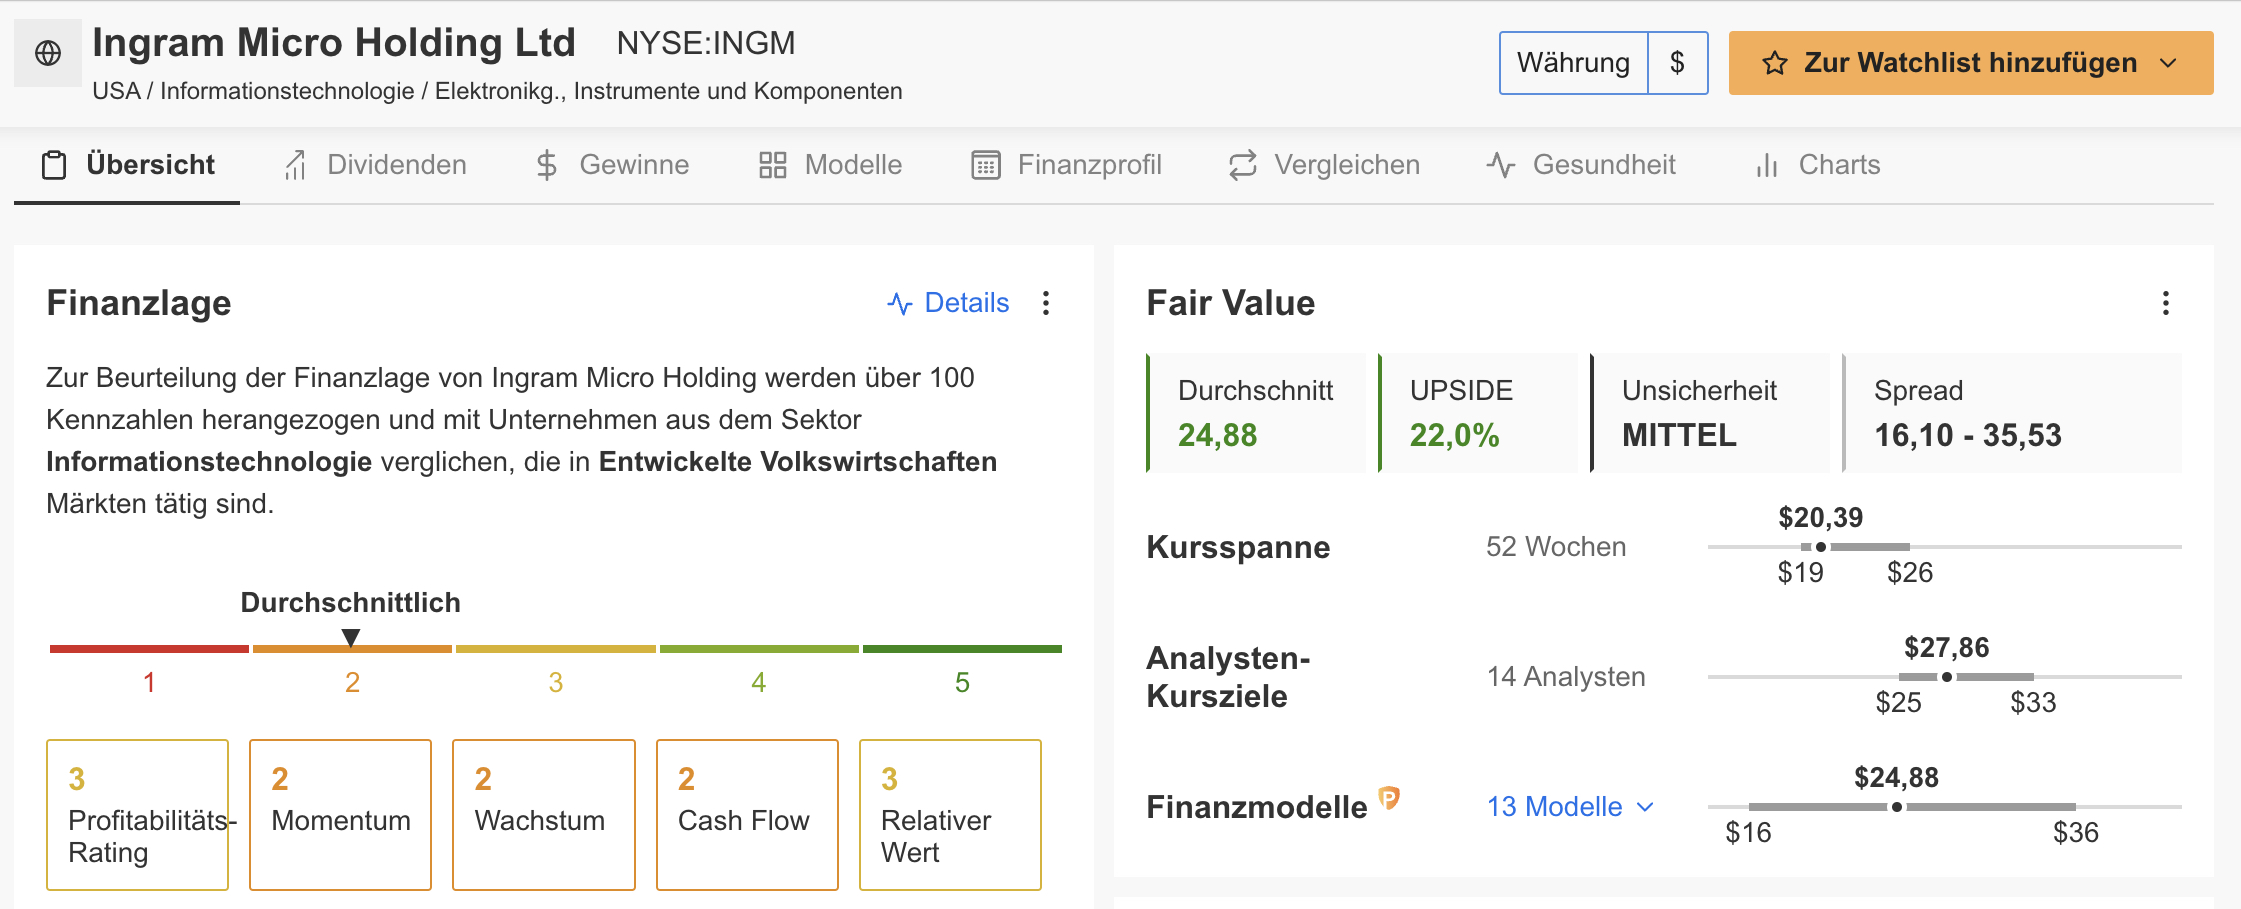The height and width of the screenshot is (909, 2241).
Task: Open the Vergleichen tab
Action: 1324,165
